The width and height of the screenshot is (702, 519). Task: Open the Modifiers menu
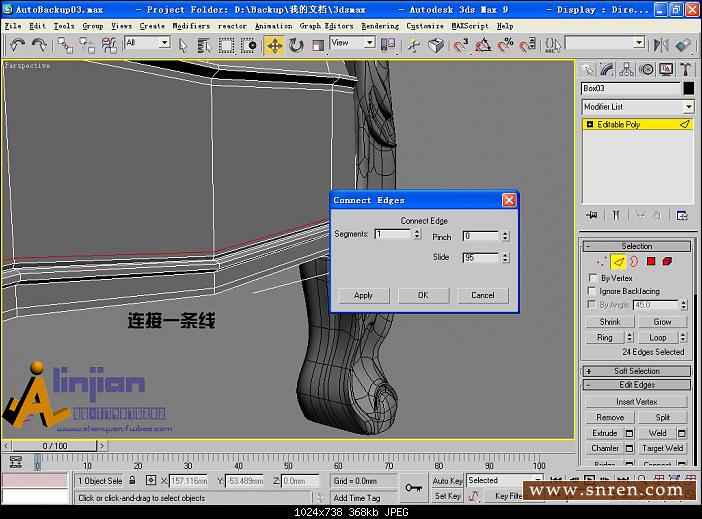pos(191,26)
